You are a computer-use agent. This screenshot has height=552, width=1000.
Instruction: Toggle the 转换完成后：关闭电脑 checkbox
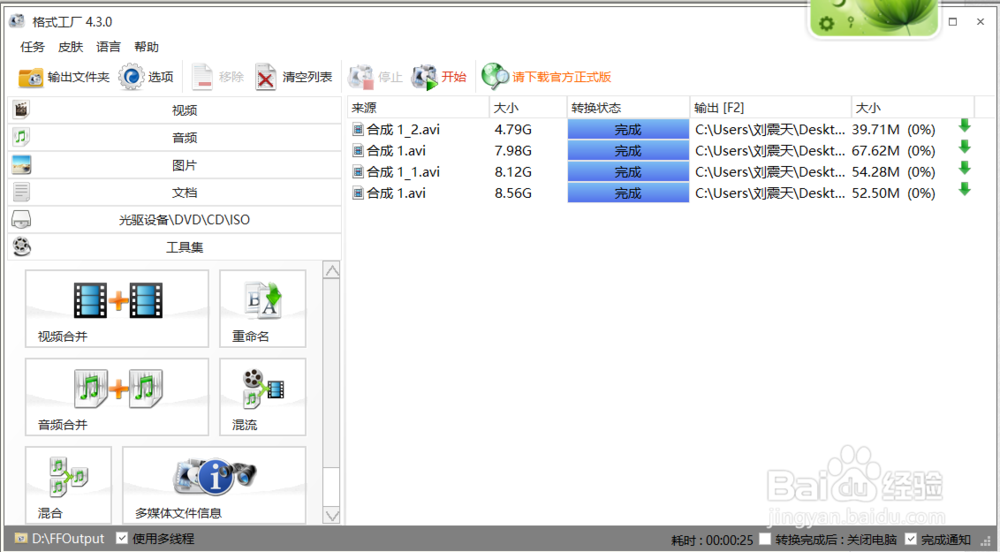[765, 539]
